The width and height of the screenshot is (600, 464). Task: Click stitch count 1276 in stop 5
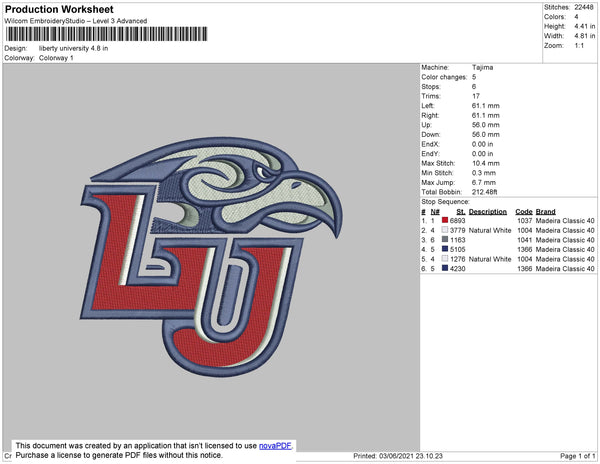pyautogui.click(x=458, y=259)
